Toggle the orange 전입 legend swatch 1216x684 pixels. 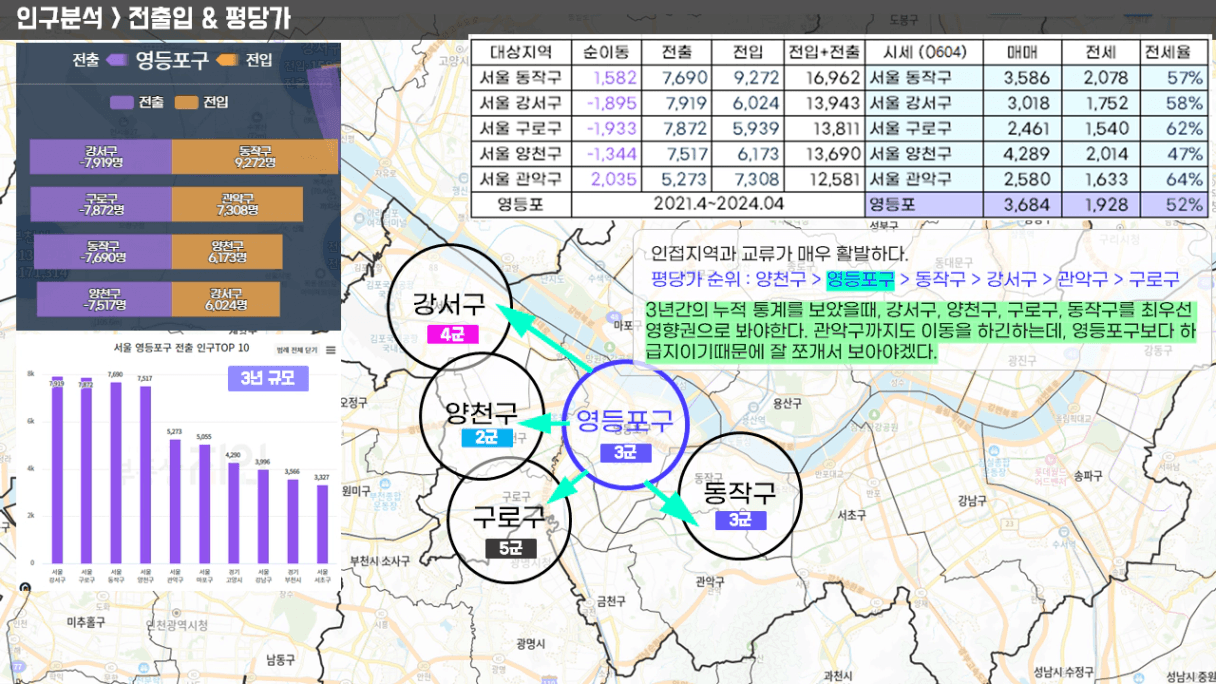(187, 102)
